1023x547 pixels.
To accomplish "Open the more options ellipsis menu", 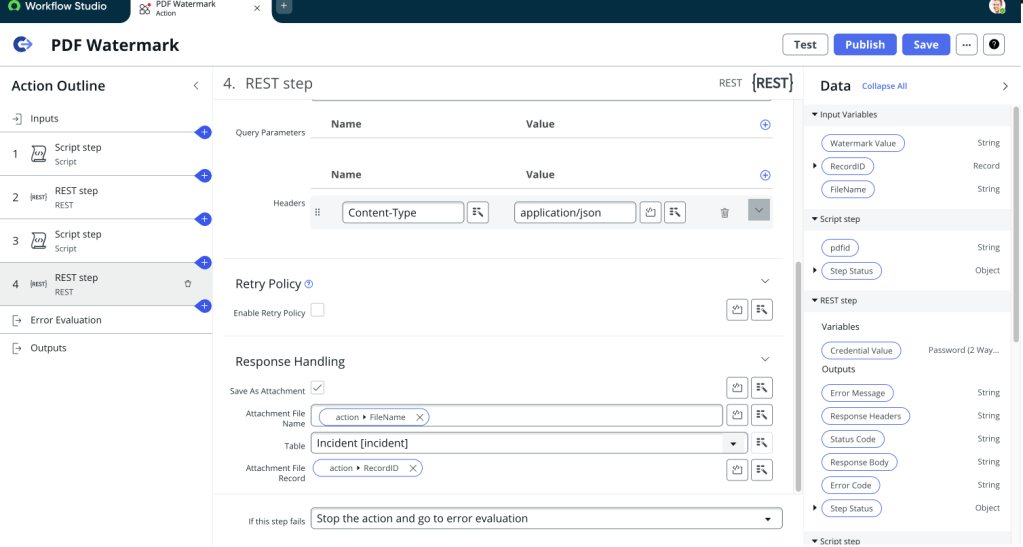I will (x=966, y=45).
